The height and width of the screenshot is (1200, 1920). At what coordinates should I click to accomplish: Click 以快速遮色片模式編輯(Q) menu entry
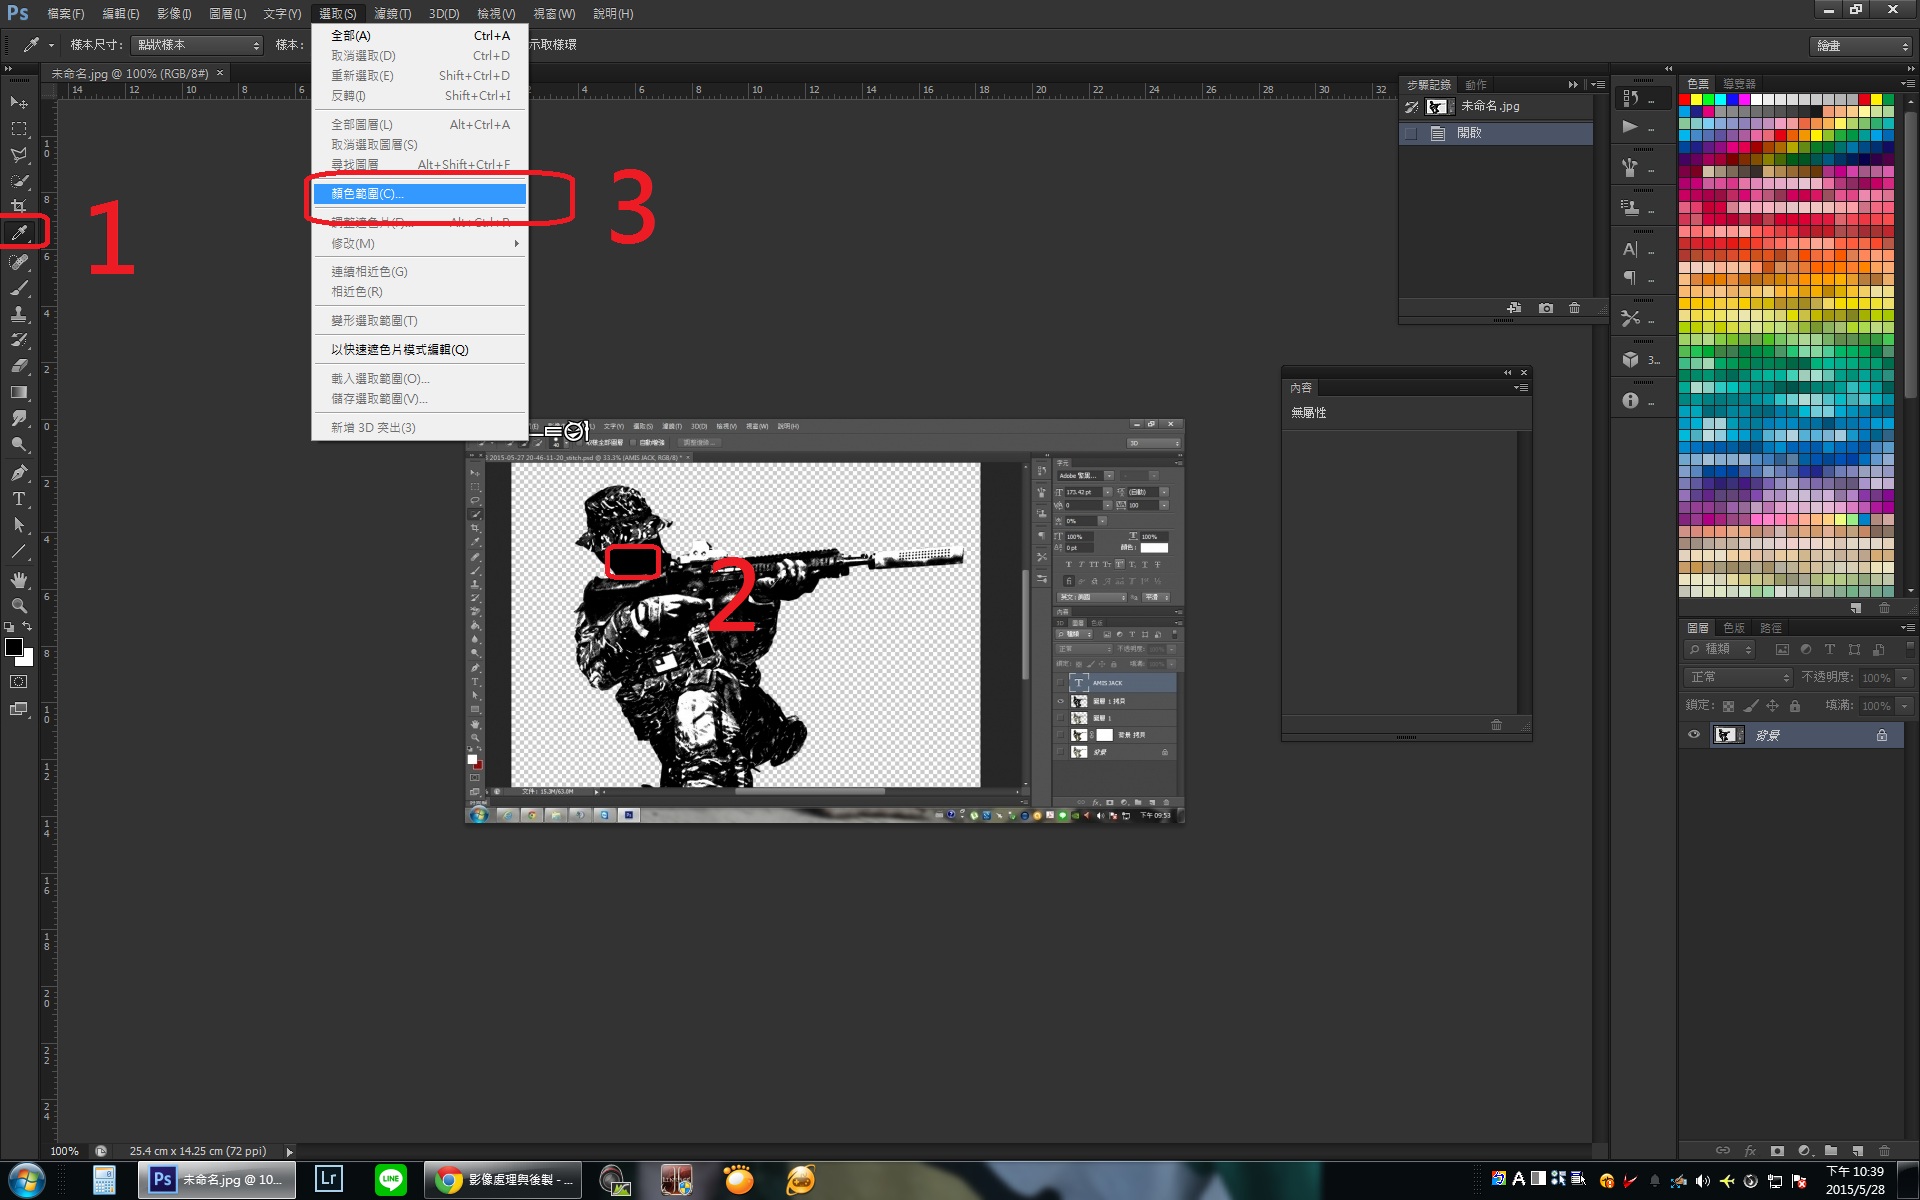coord(399,350)
